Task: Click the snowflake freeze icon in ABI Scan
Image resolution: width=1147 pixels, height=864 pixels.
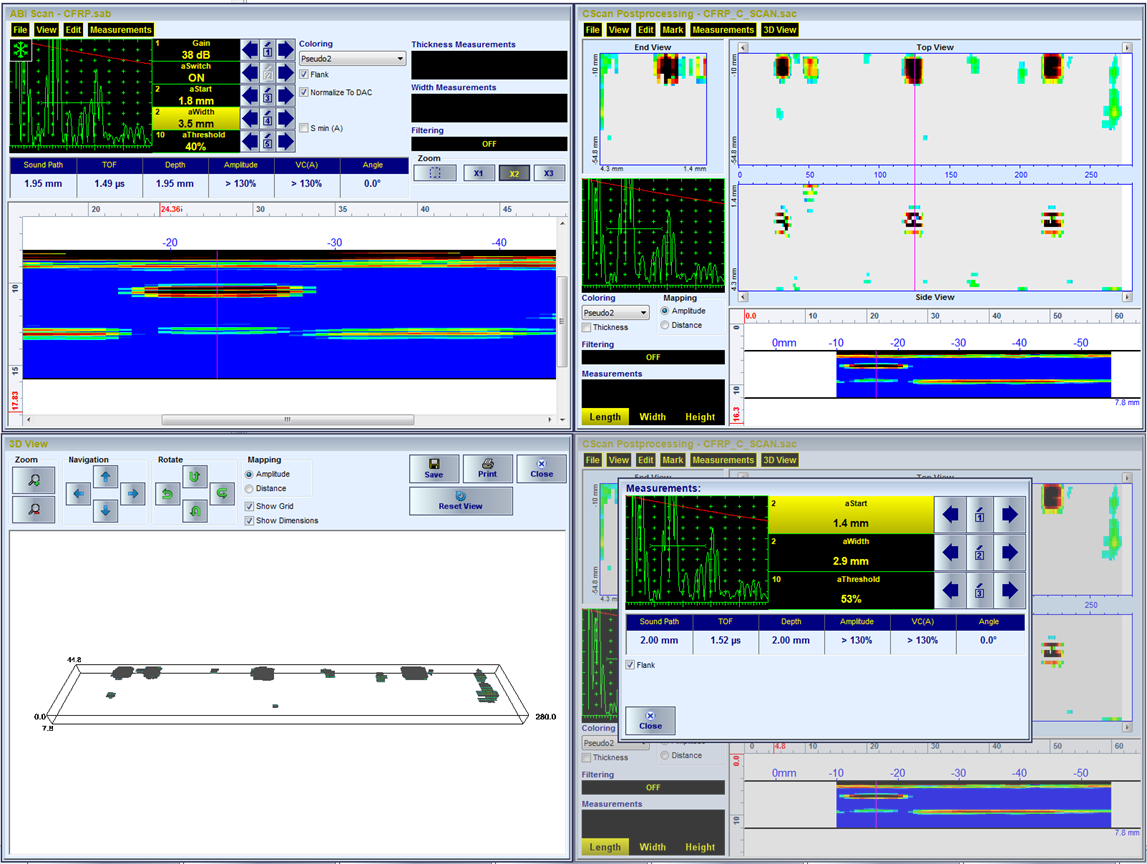Action: click(x=20, y=50)
